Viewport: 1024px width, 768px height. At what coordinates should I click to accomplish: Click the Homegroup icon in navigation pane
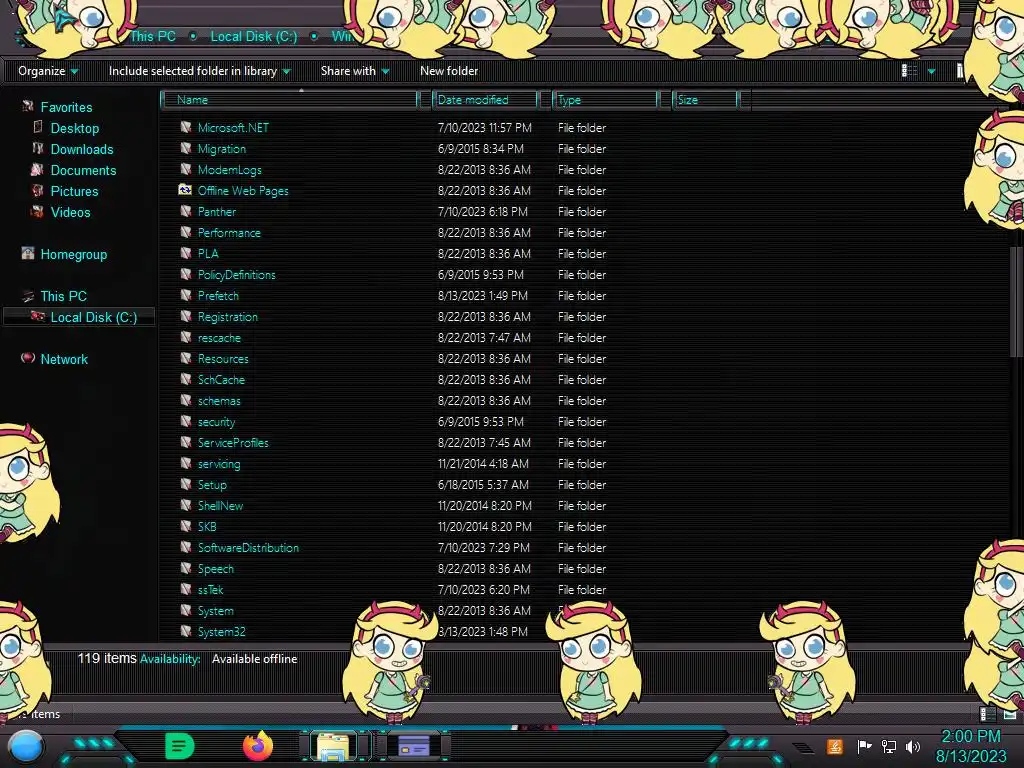coord(27,253)
